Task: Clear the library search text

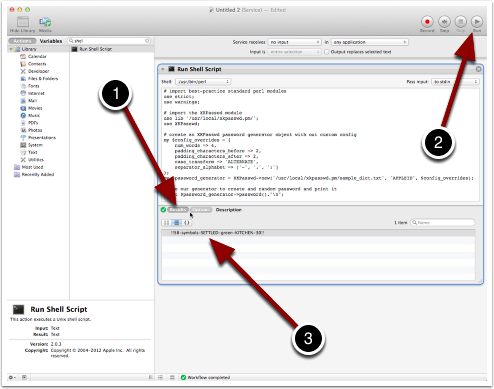Action: [147, 41]
